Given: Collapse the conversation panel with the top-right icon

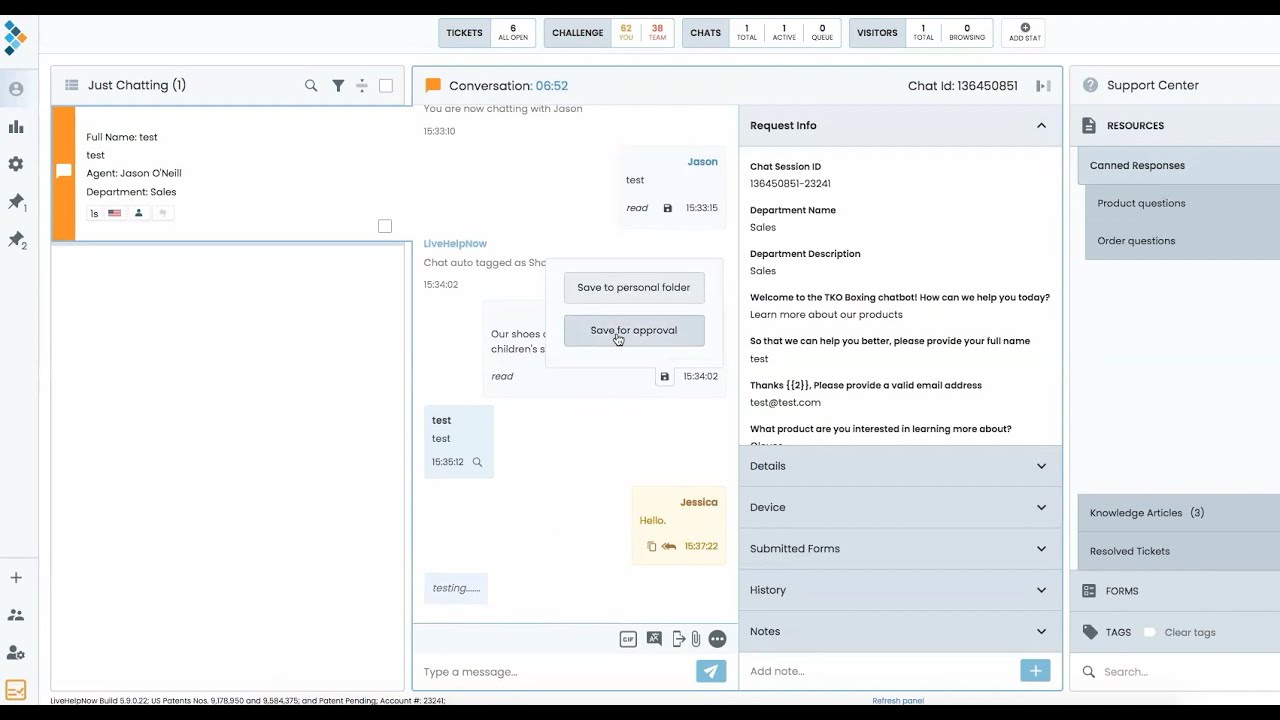Looking at the screenshot, I should point(1043,86).
